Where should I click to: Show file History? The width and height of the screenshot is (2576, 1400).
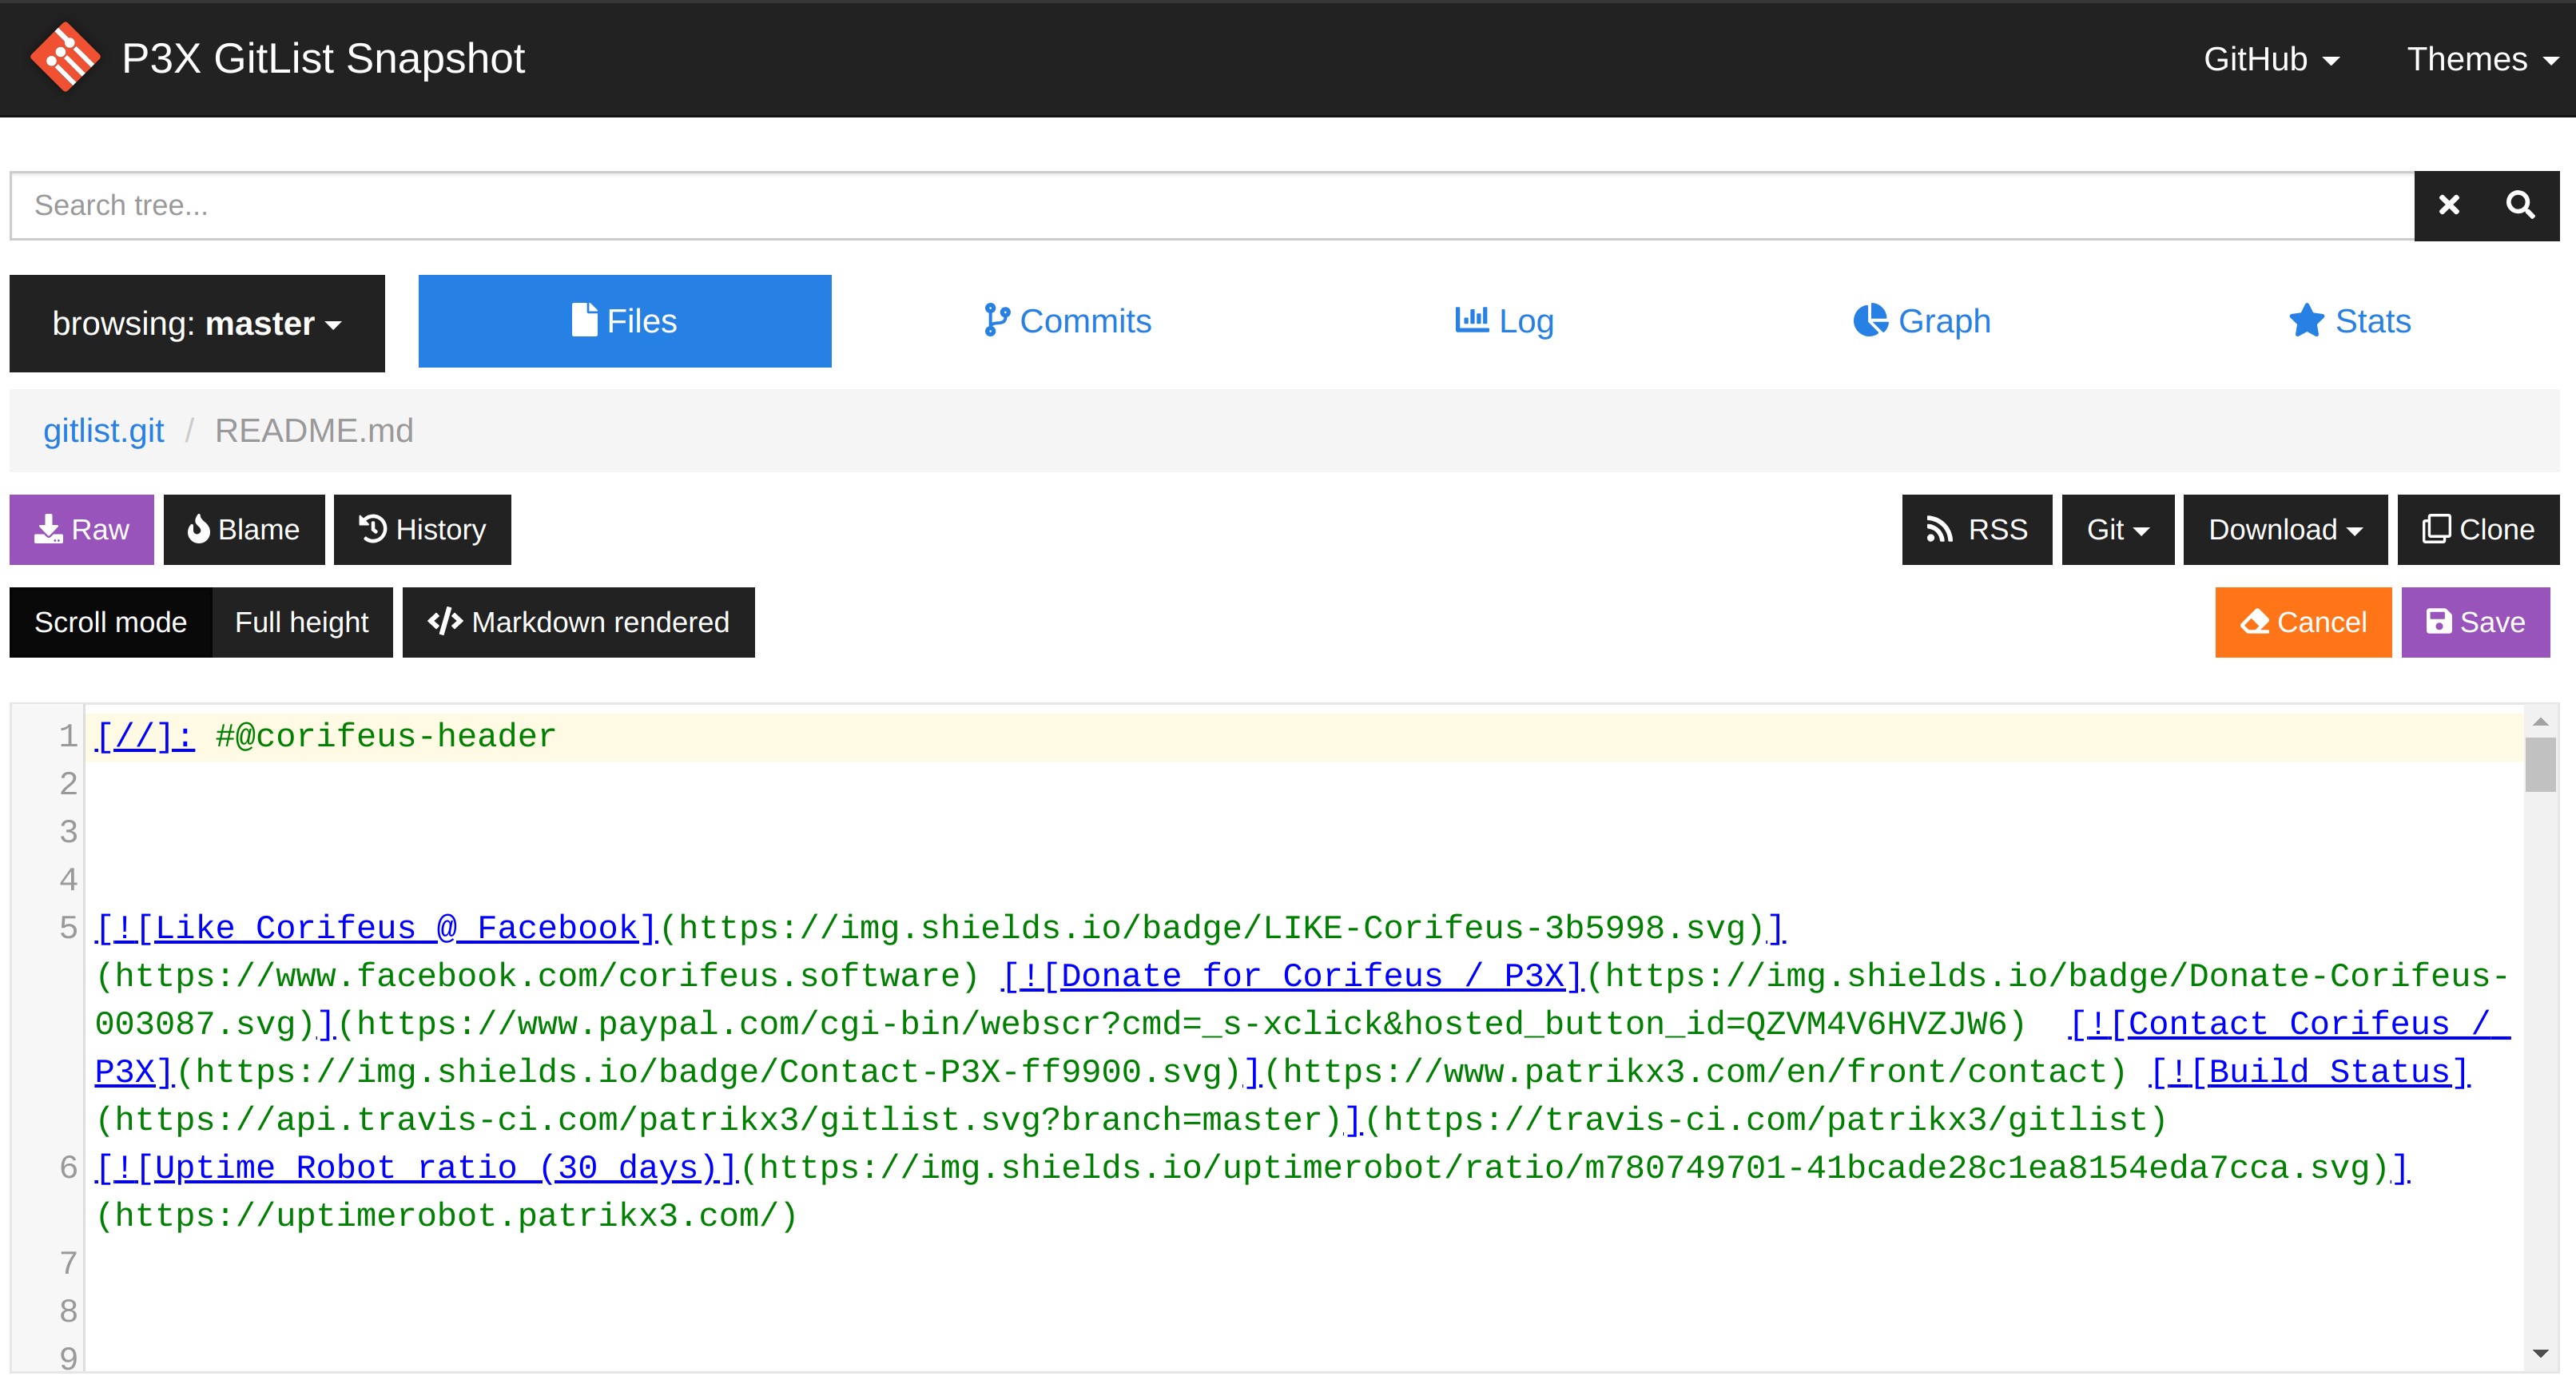pos(422,529)
